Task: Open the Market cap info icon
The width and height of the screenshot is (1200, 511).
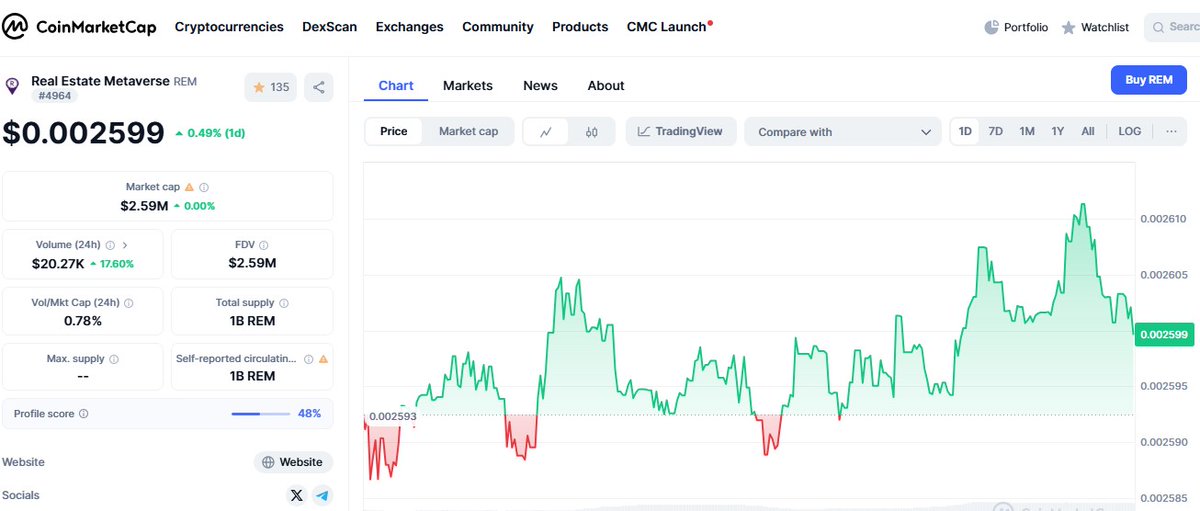Action: coord(204,187)
